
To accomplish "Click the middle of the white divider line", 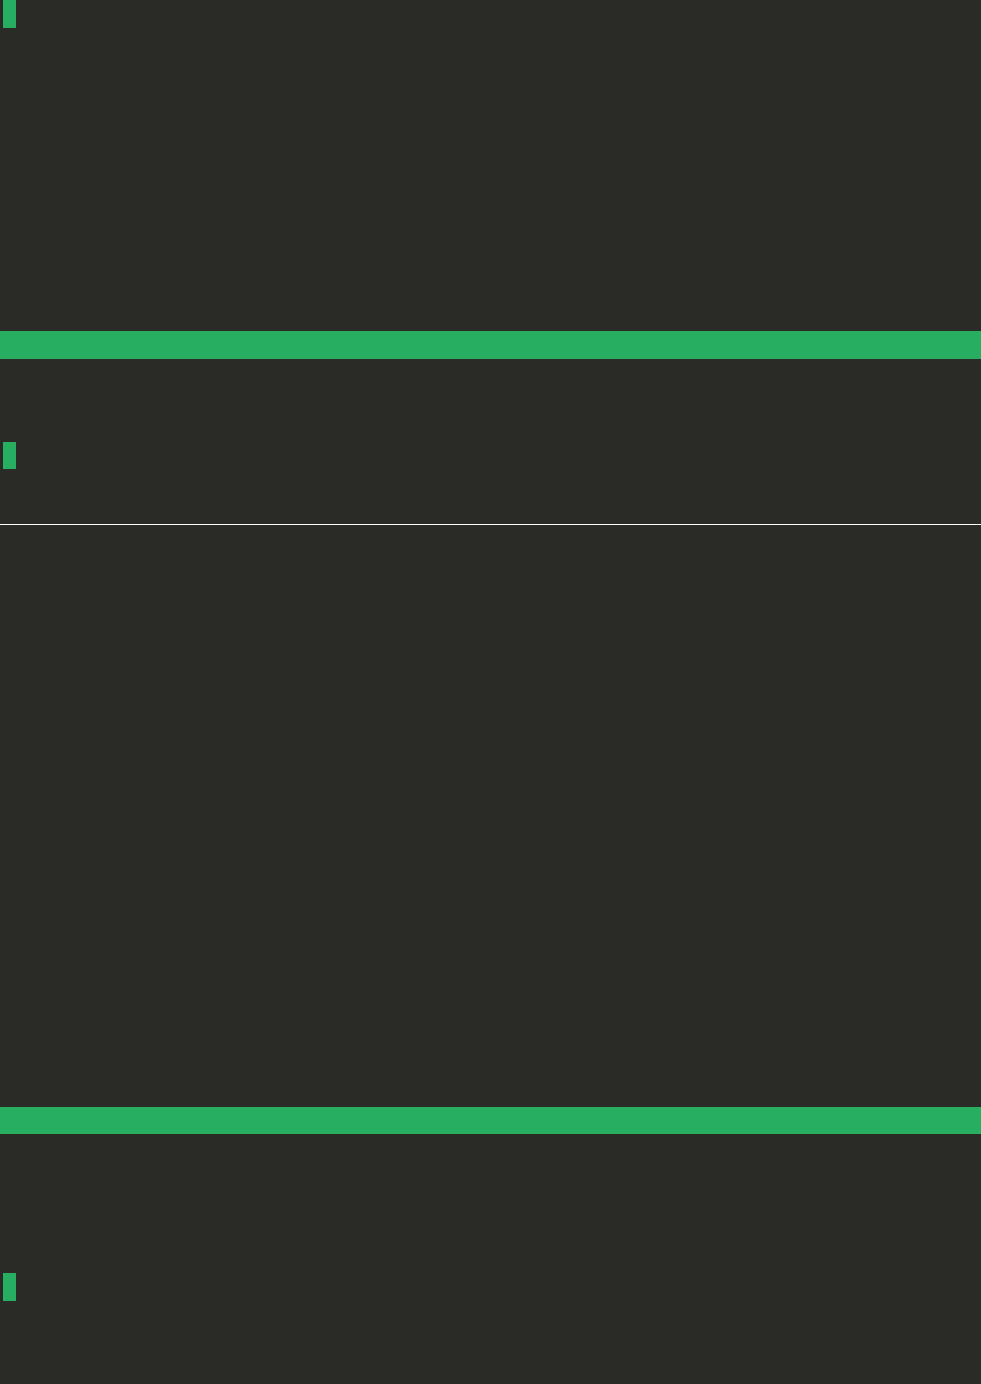I will pos(490,523).
